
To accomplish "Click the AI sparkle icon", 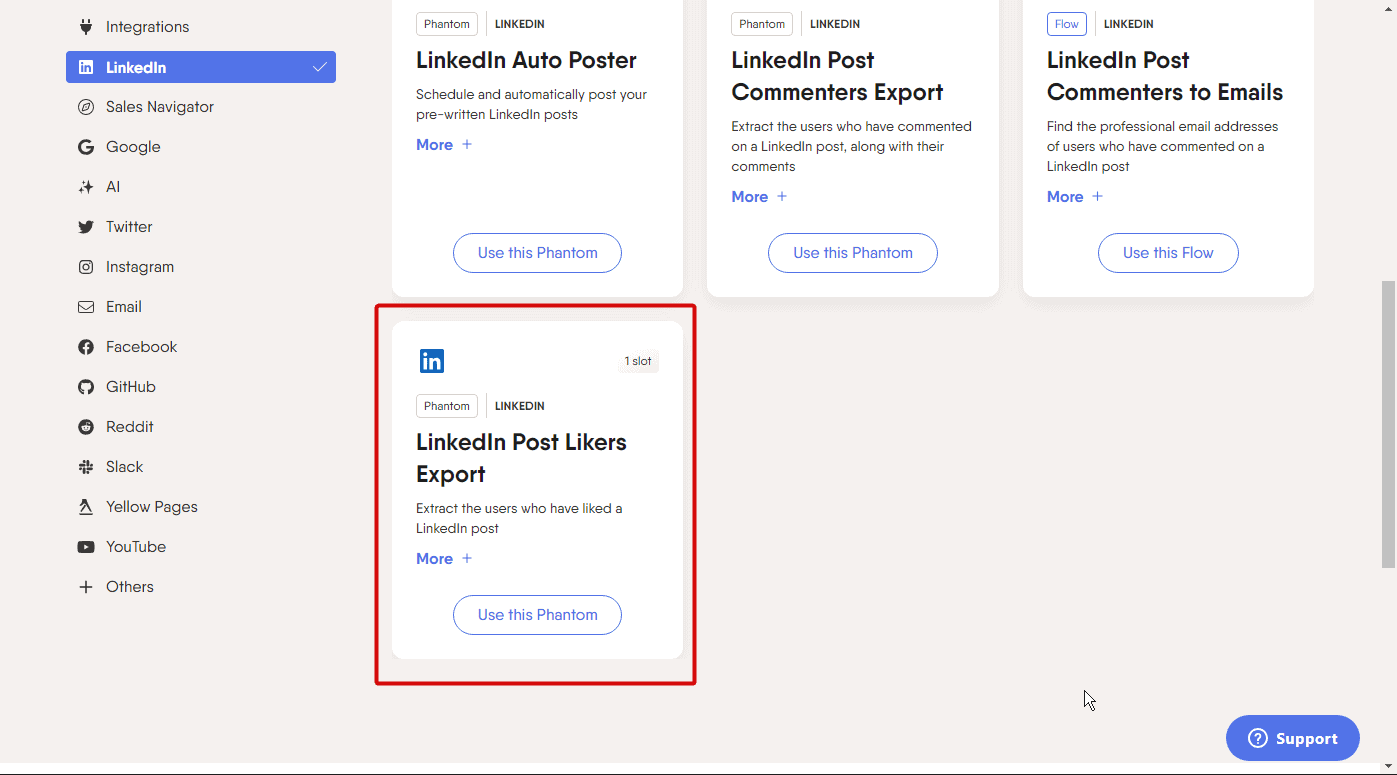I will click(x=86, y=187).
